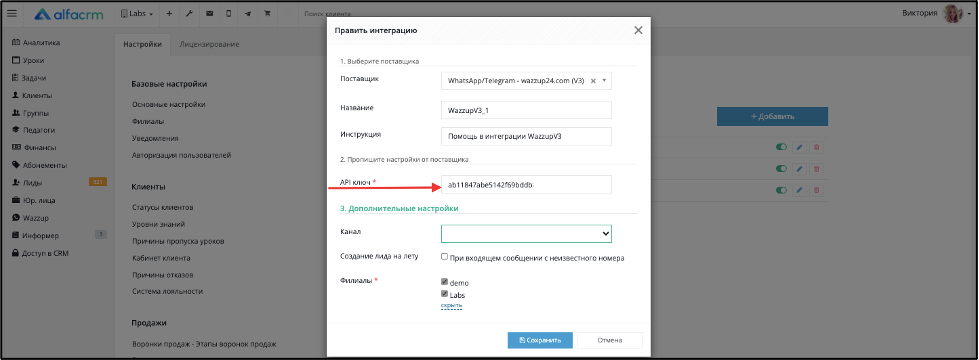This screenshot has width=979, height=360.
Task: Toggle the first green integration switch
Action: (x=781, y=147)
